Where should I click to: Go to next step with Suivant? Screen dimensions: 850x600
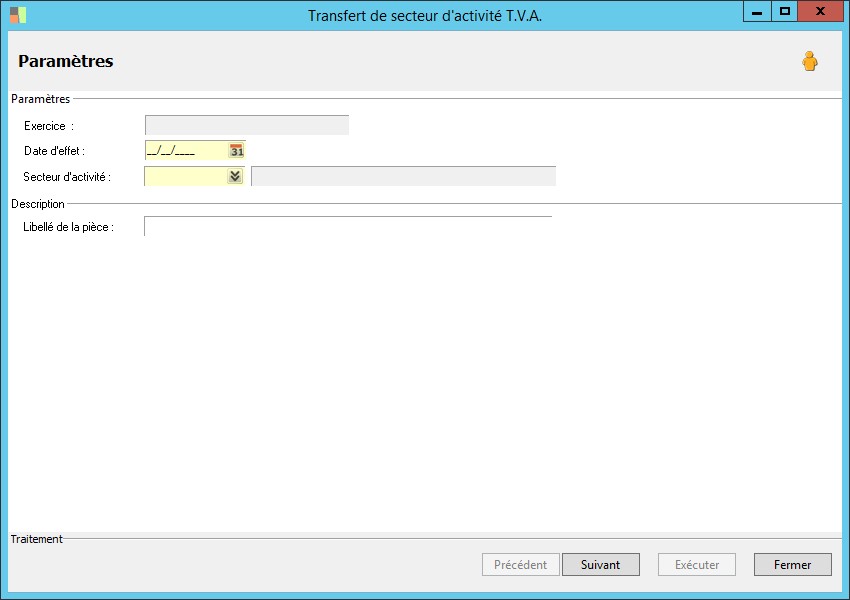click(601, 565)
